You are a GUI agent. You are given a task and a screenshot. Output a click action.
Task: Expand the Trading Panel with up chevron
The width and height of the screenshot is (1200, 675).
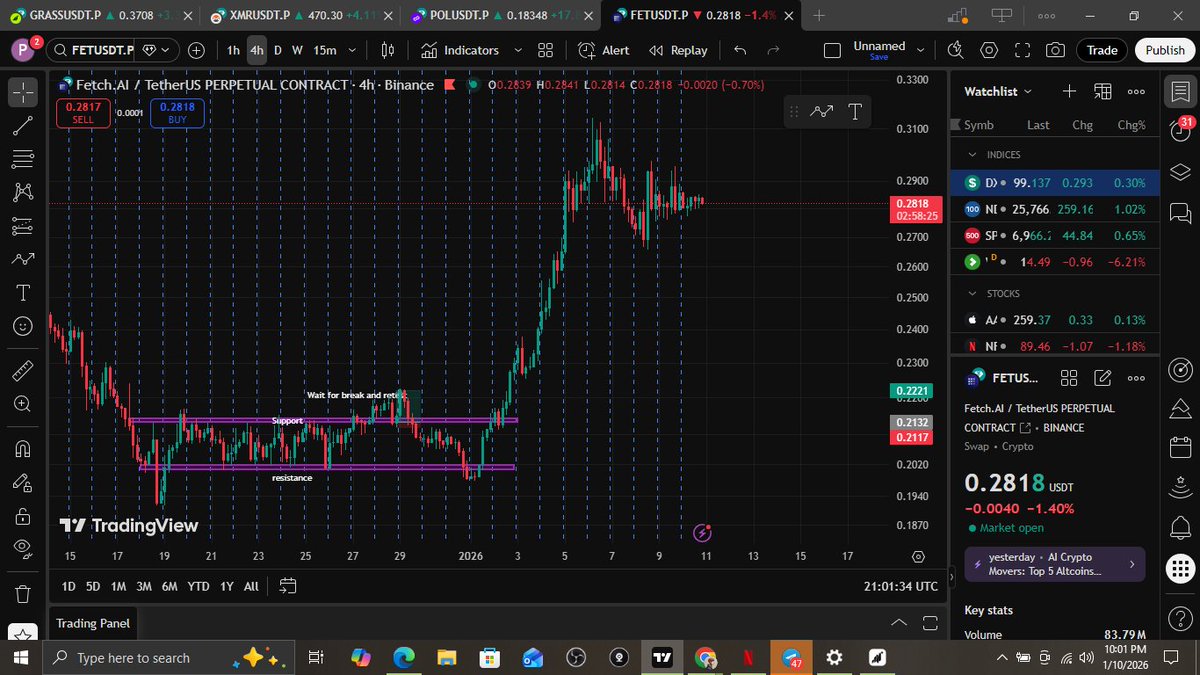pos(900,623)
